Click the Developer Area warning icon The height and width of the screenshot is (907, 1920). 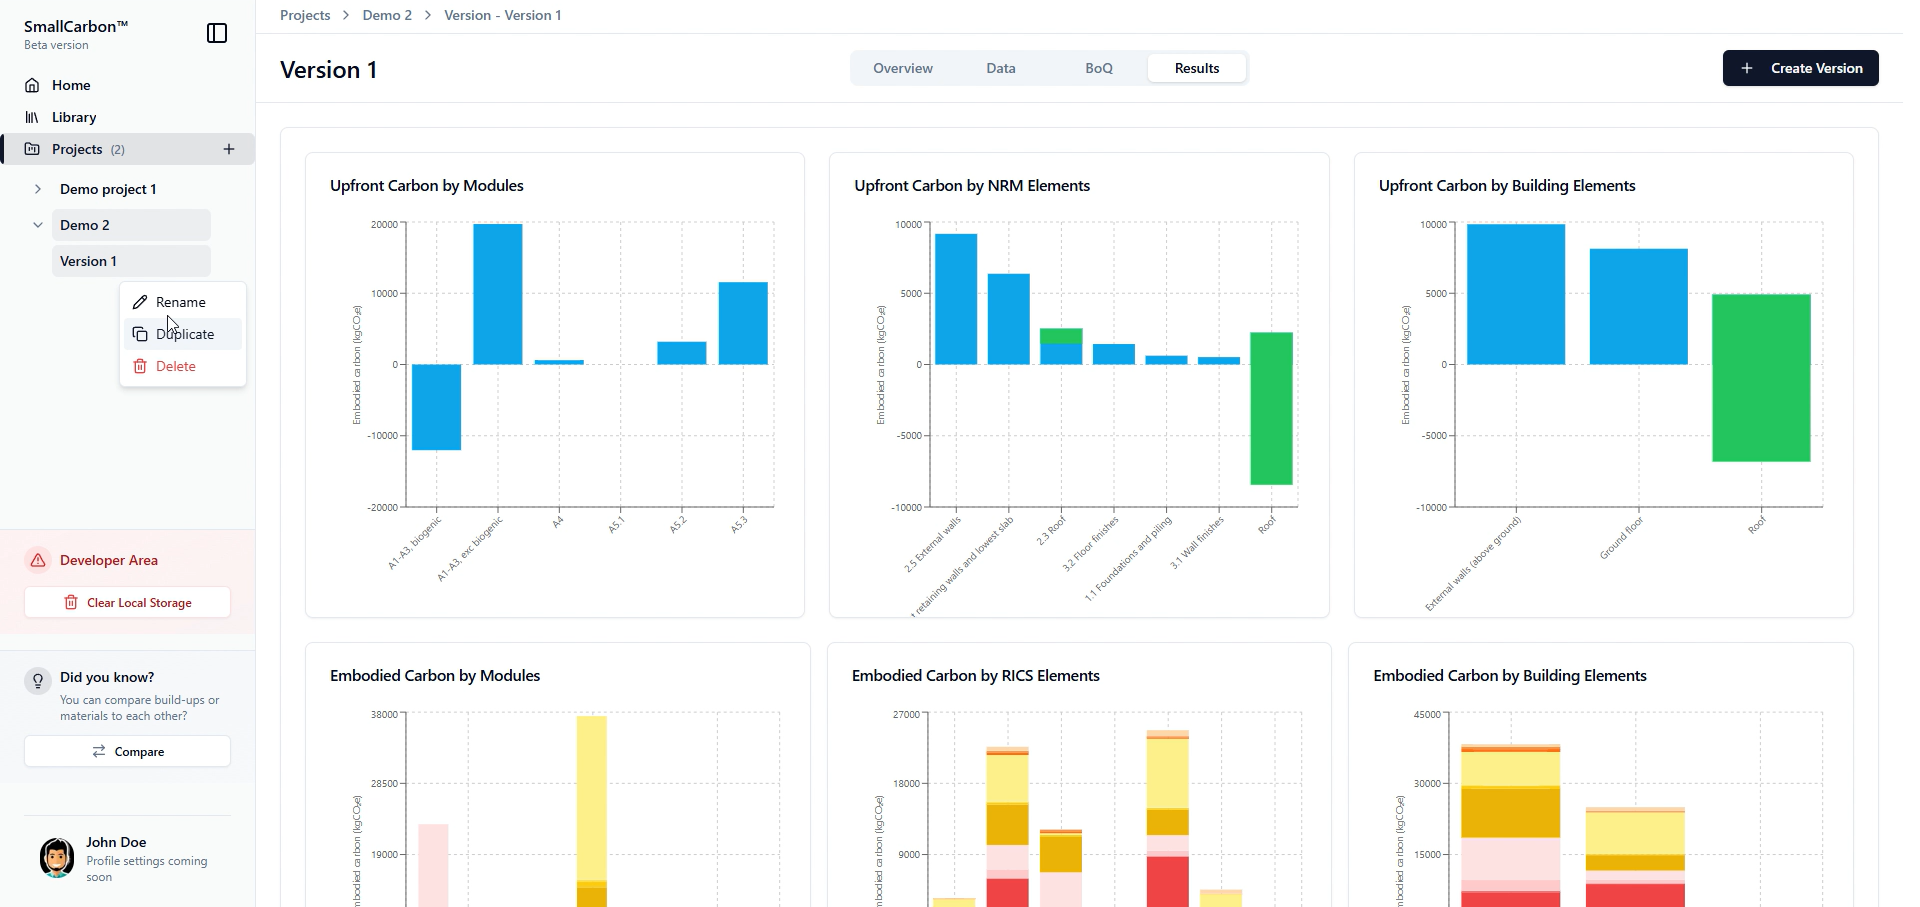[38, 560]
